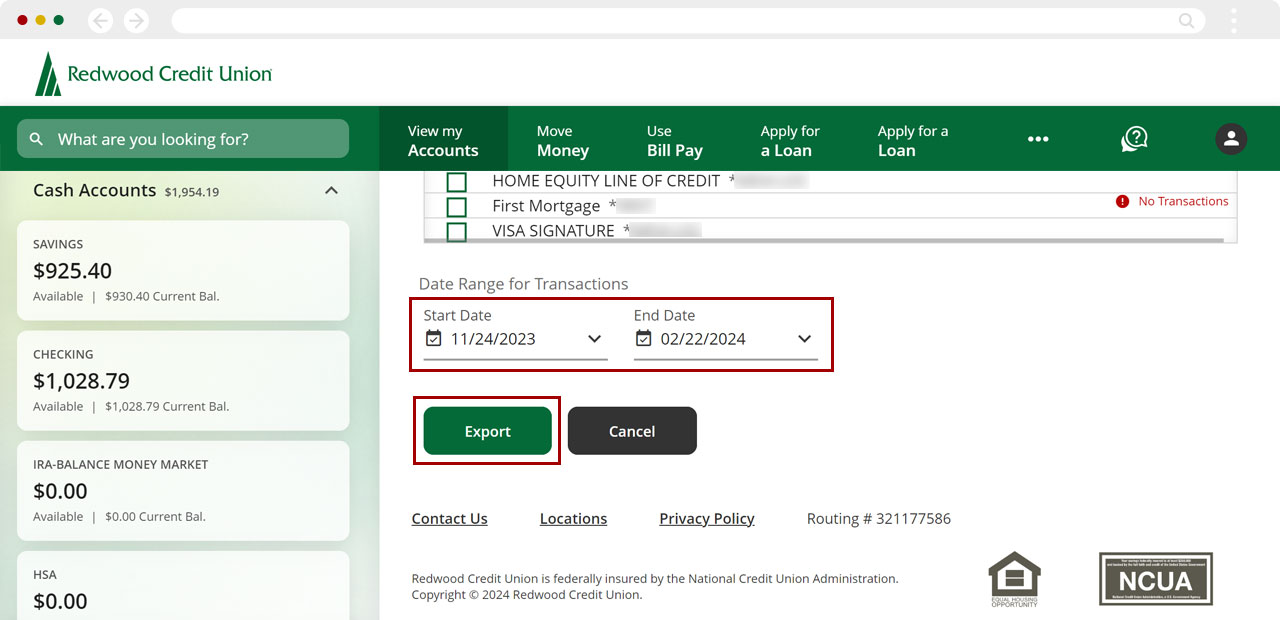The height and width of the screenshot is (620, 1280).
Task: Click the browser address bar
Action: (686, 20)
